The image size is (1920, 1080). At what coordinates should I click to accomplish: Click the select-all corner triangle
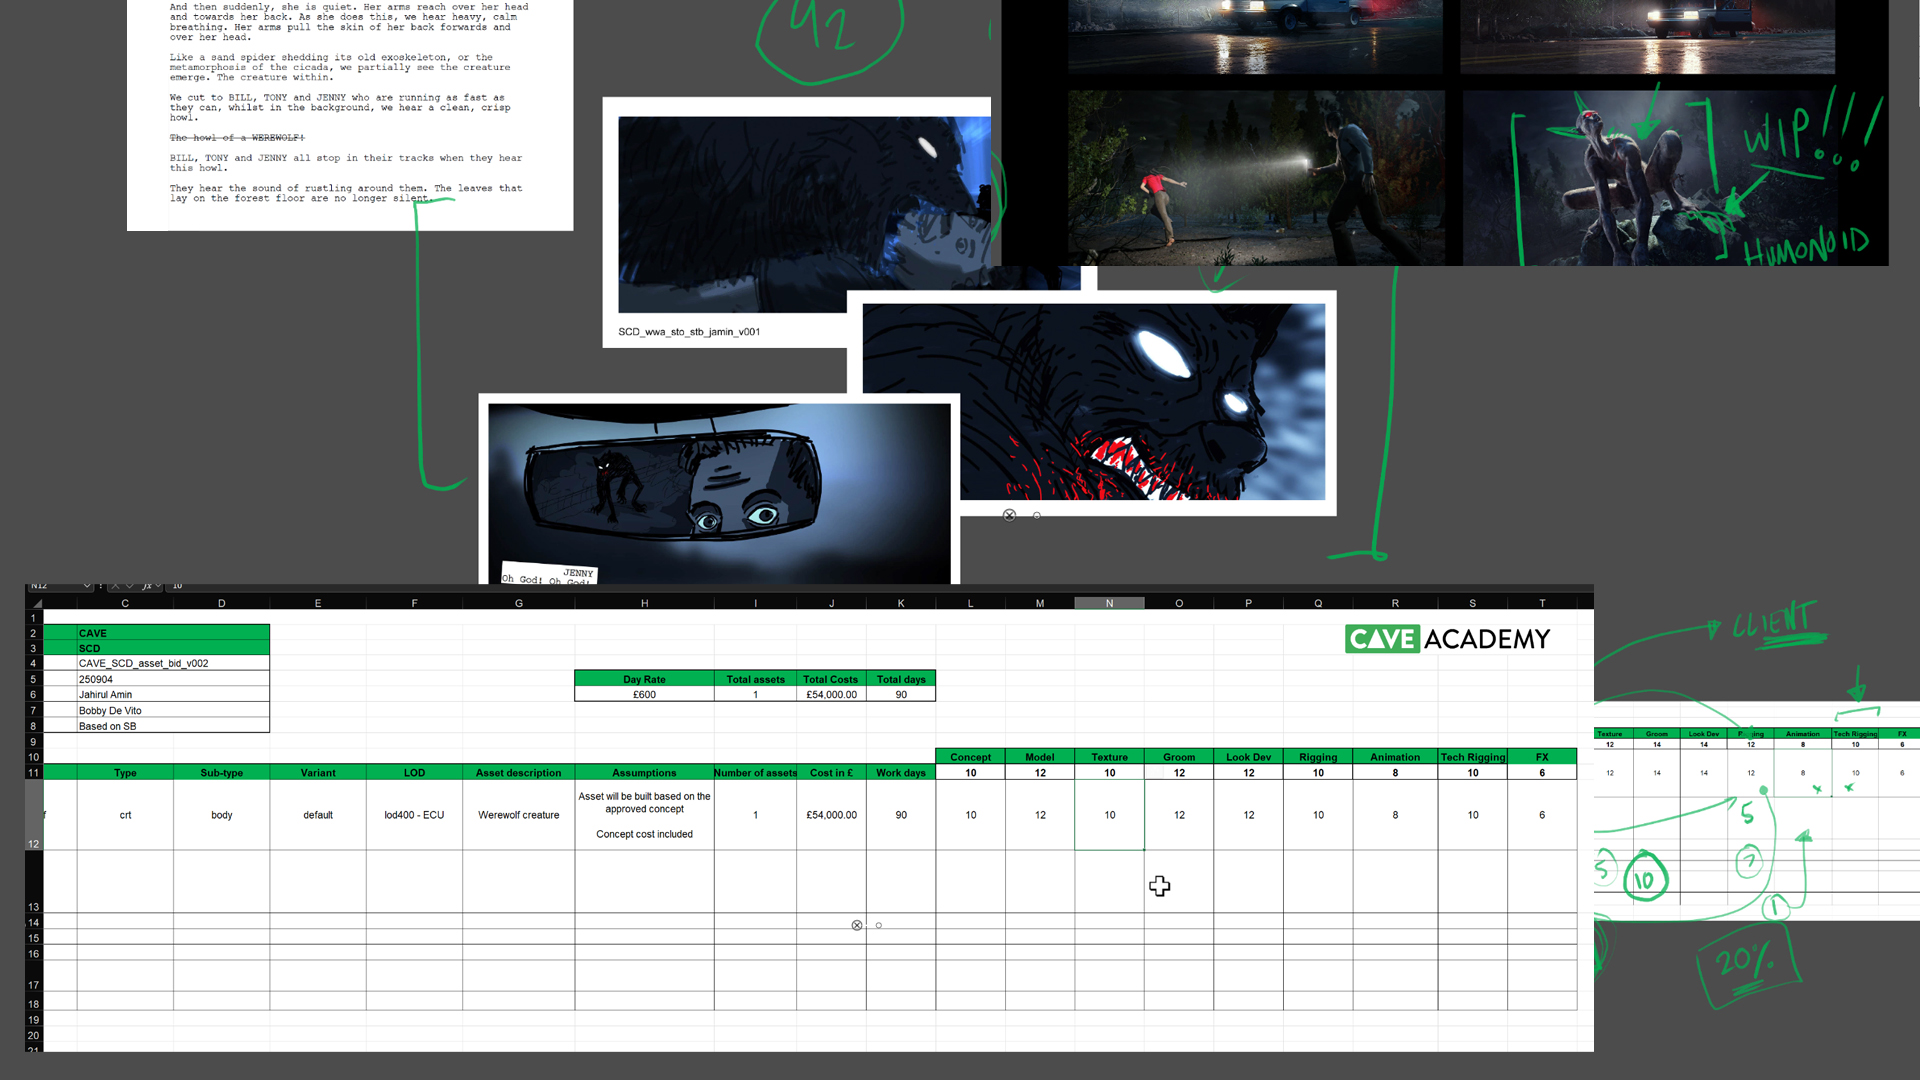(x=37, y=603)
